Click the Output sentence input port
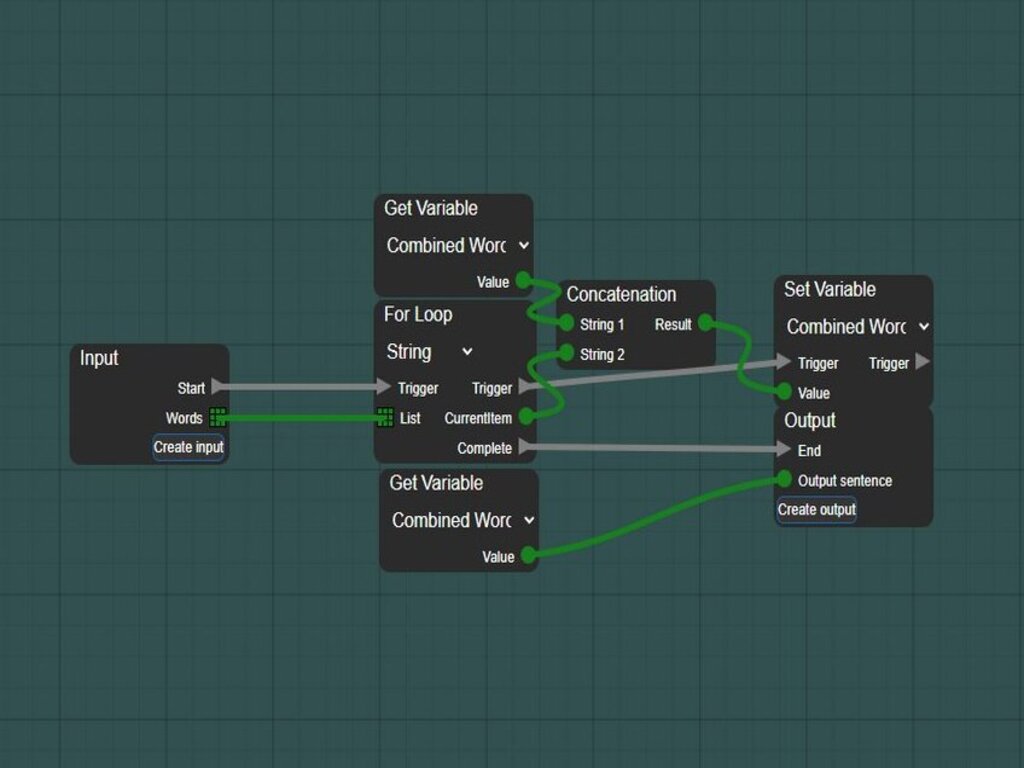1024x768 pixels. [784, 479]
